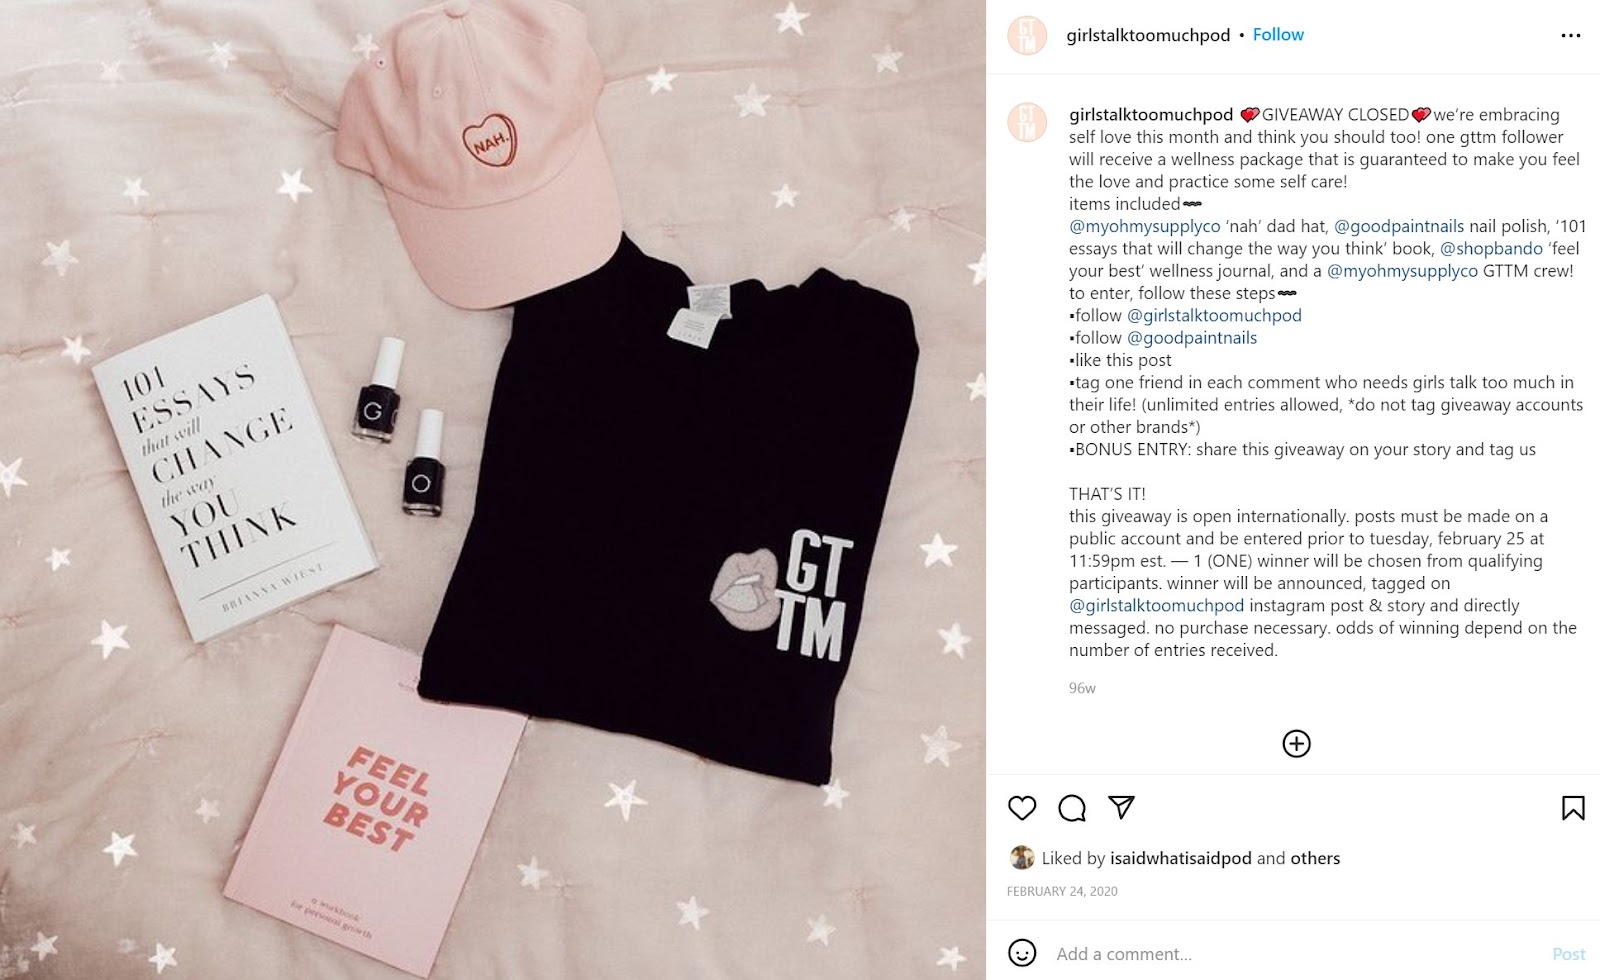
Task: Open the three-dot more options menu
Action: coord(1571,36)
